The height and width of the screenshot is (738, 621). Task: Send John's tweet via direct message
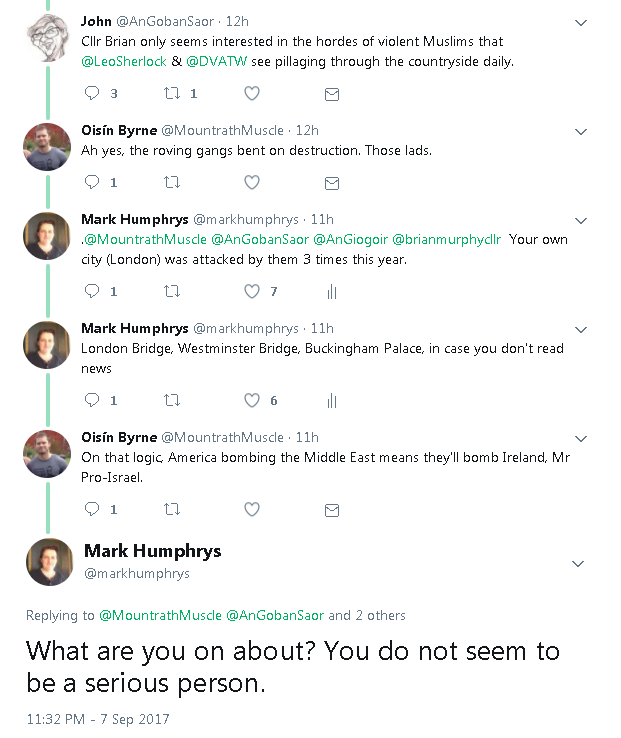click(332, 94)
